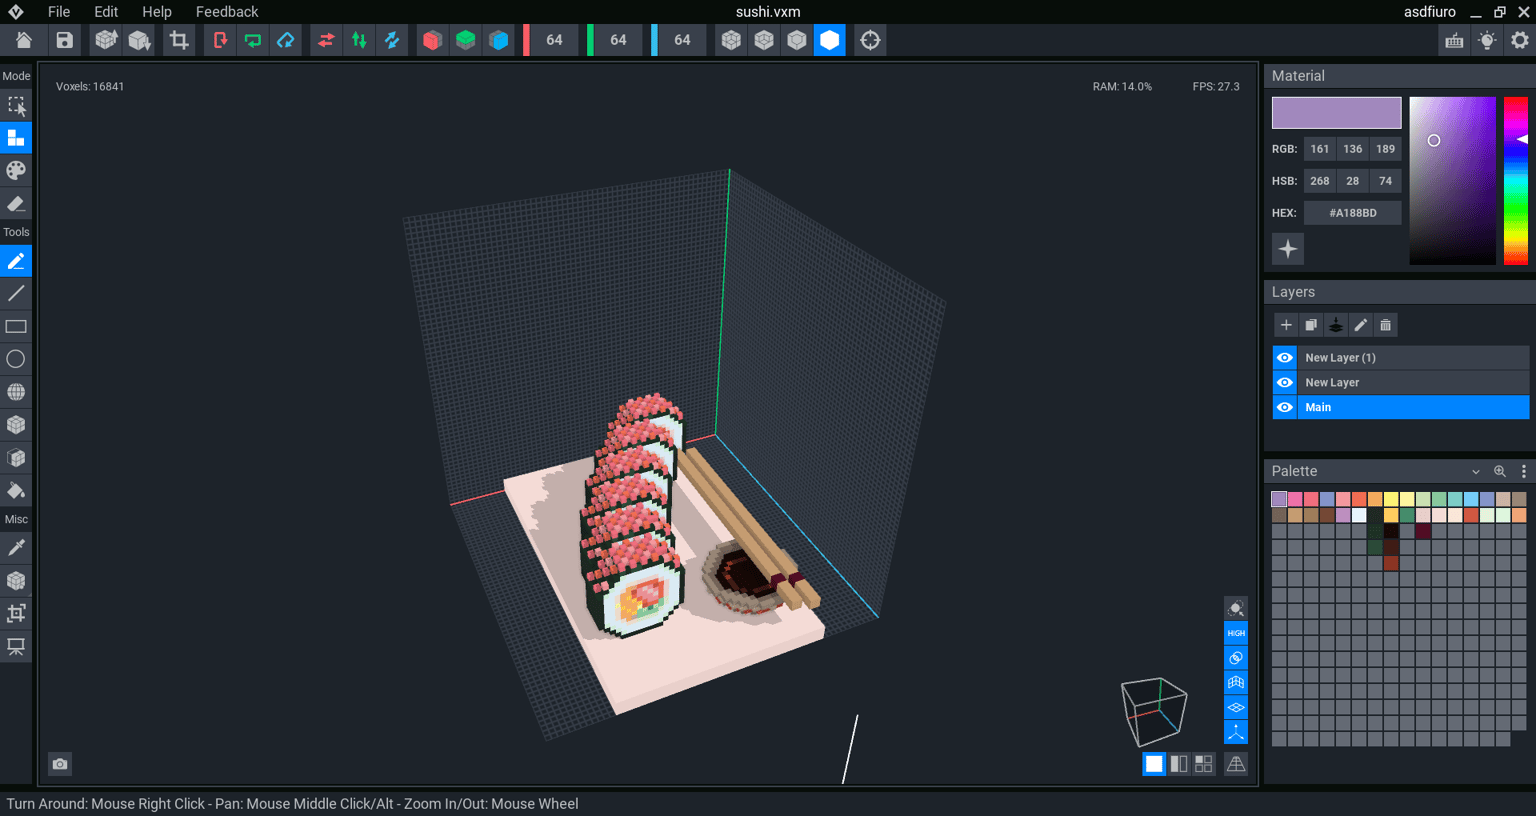Select the selection Mode tool
The width and height of the screenshot is (1536, 816).
click(x=16, y=106)
